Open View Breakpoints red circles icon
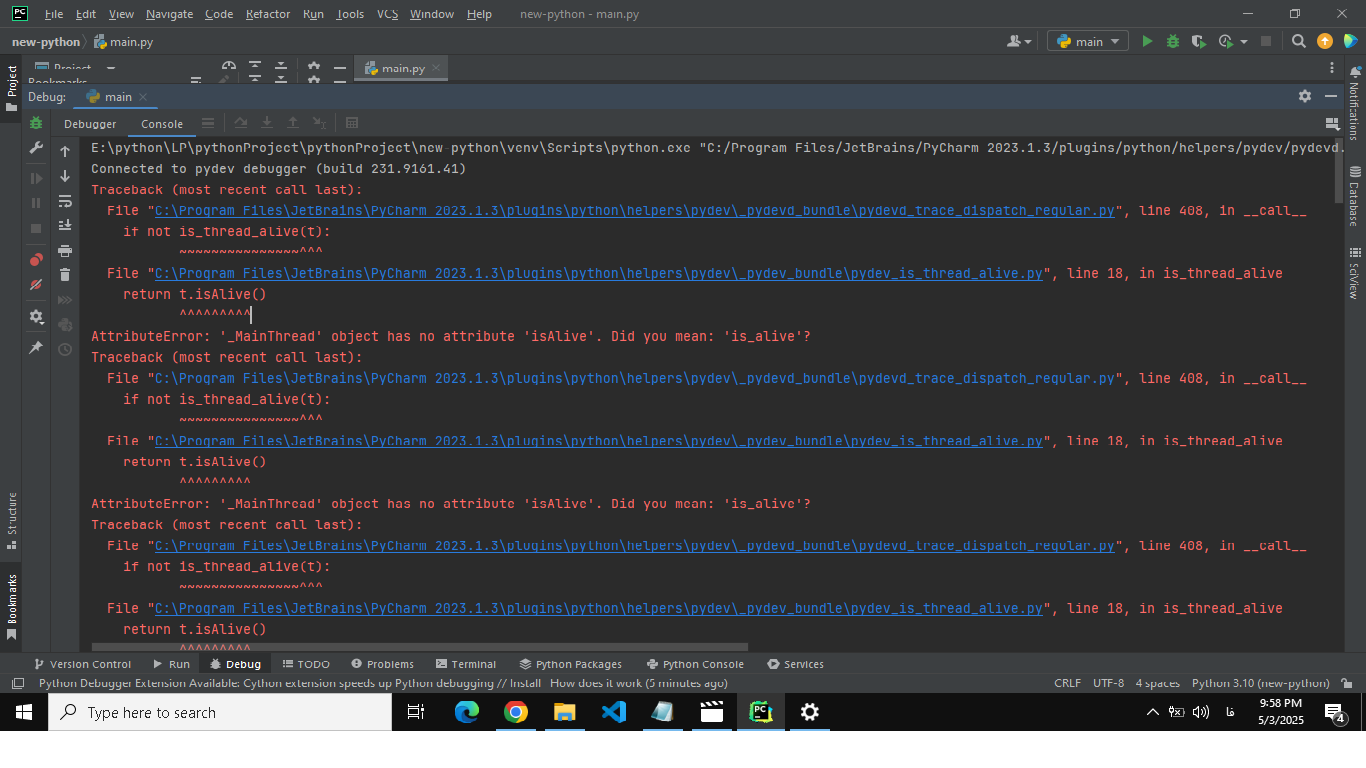Image resolution: width=1366 pixels, height=768 pixels. point(36,259)
